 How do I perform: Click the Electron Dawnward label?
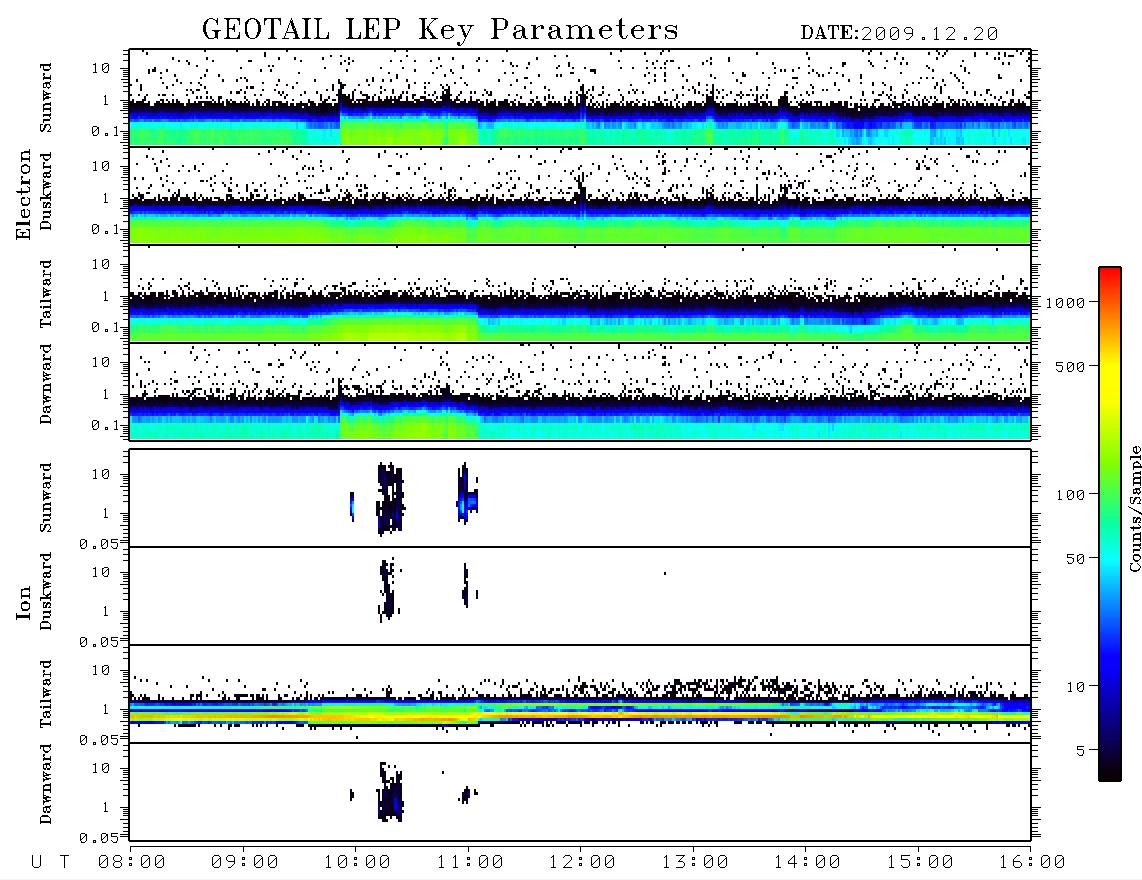pos(47,385)
